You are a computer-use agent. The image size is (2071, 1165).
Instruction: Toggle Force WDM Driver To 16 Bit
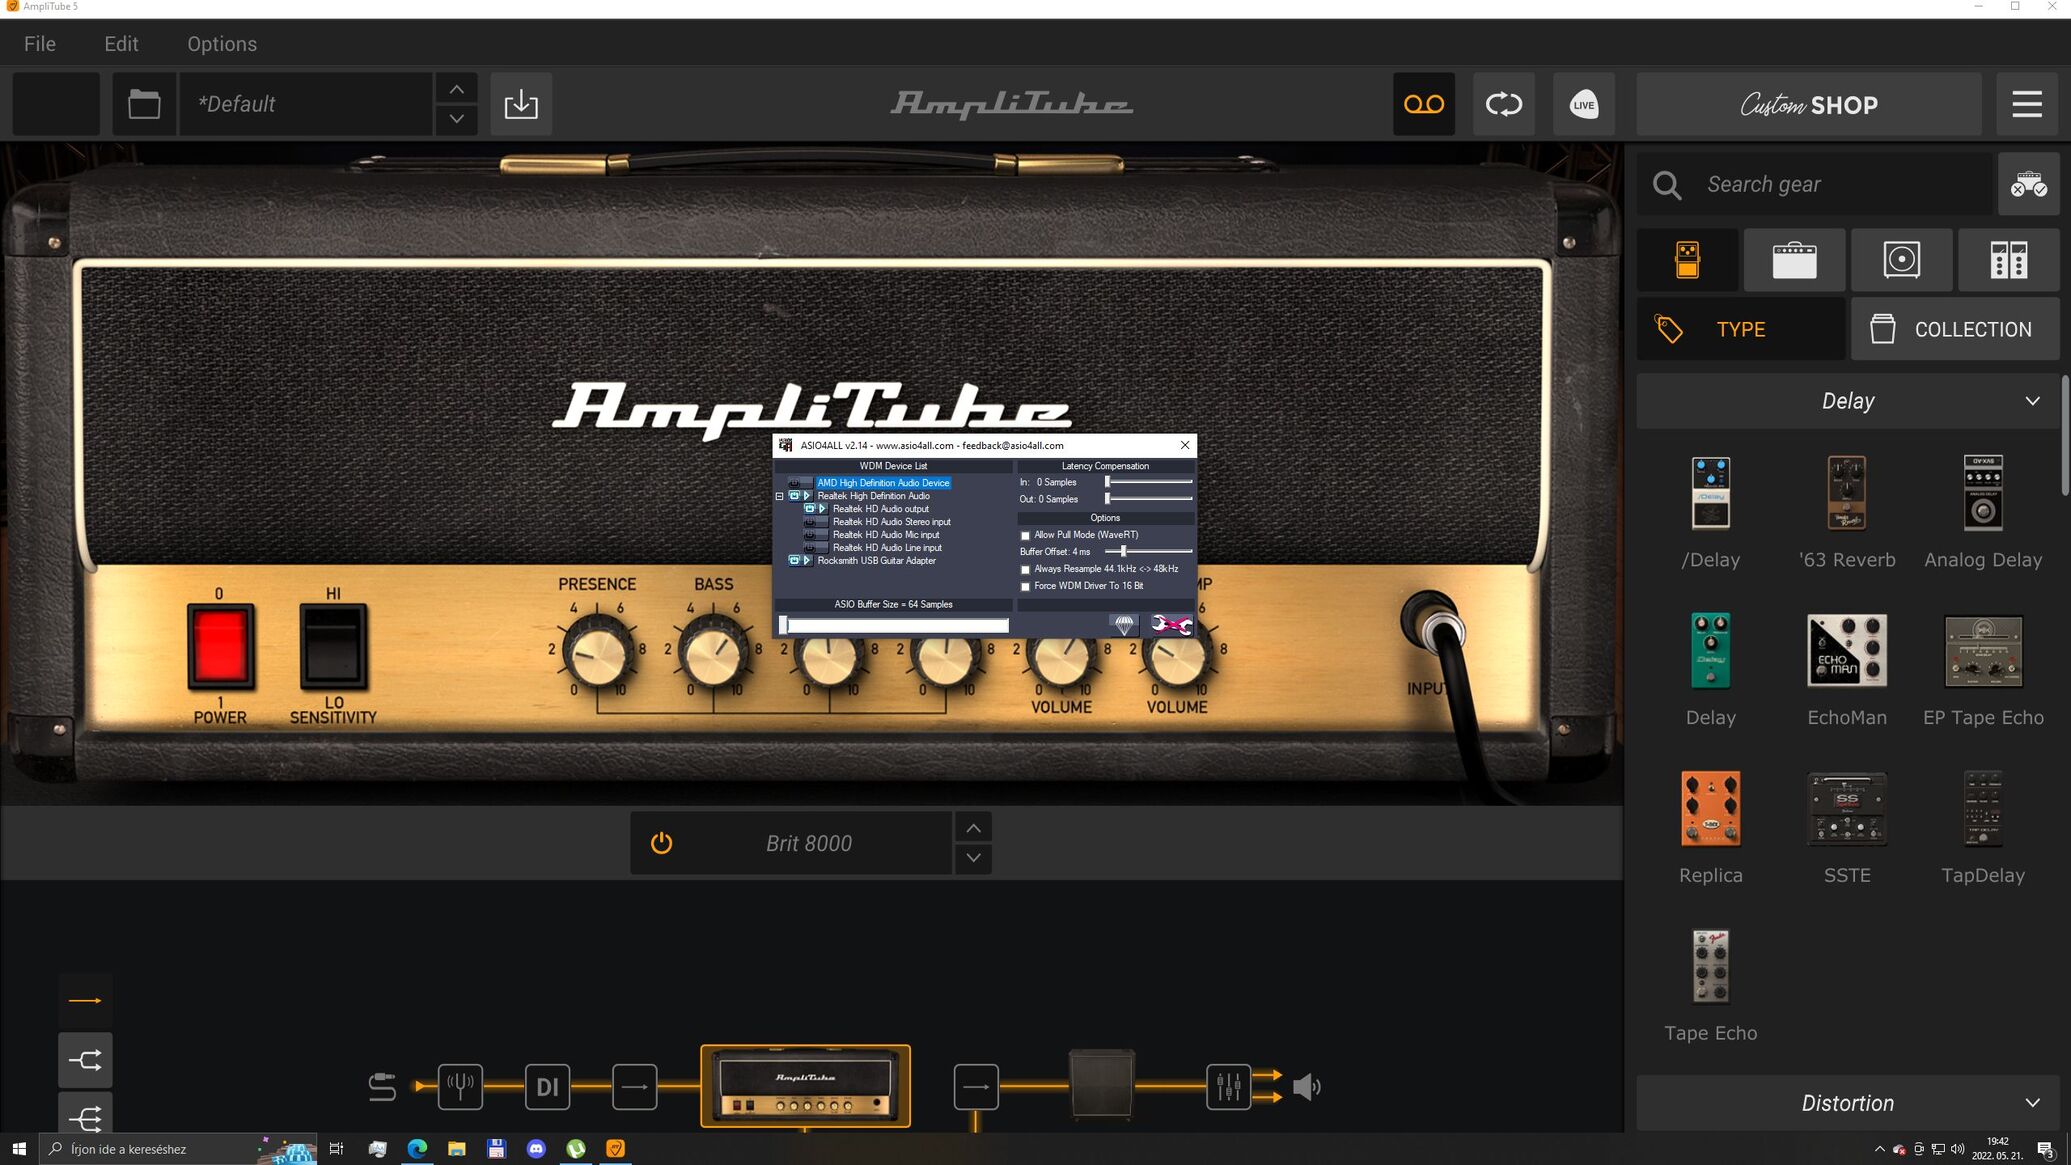[1025, 587]
